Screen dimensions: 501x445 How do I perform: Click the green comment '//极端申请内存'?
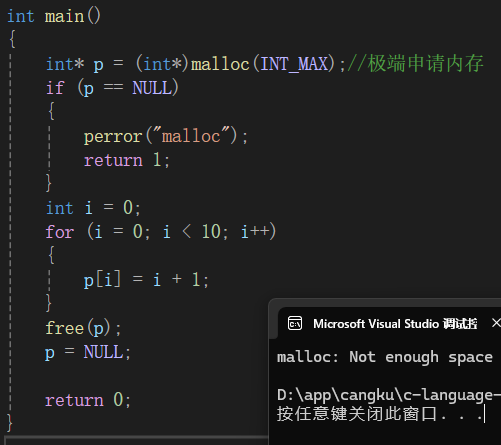pos(416,63)
